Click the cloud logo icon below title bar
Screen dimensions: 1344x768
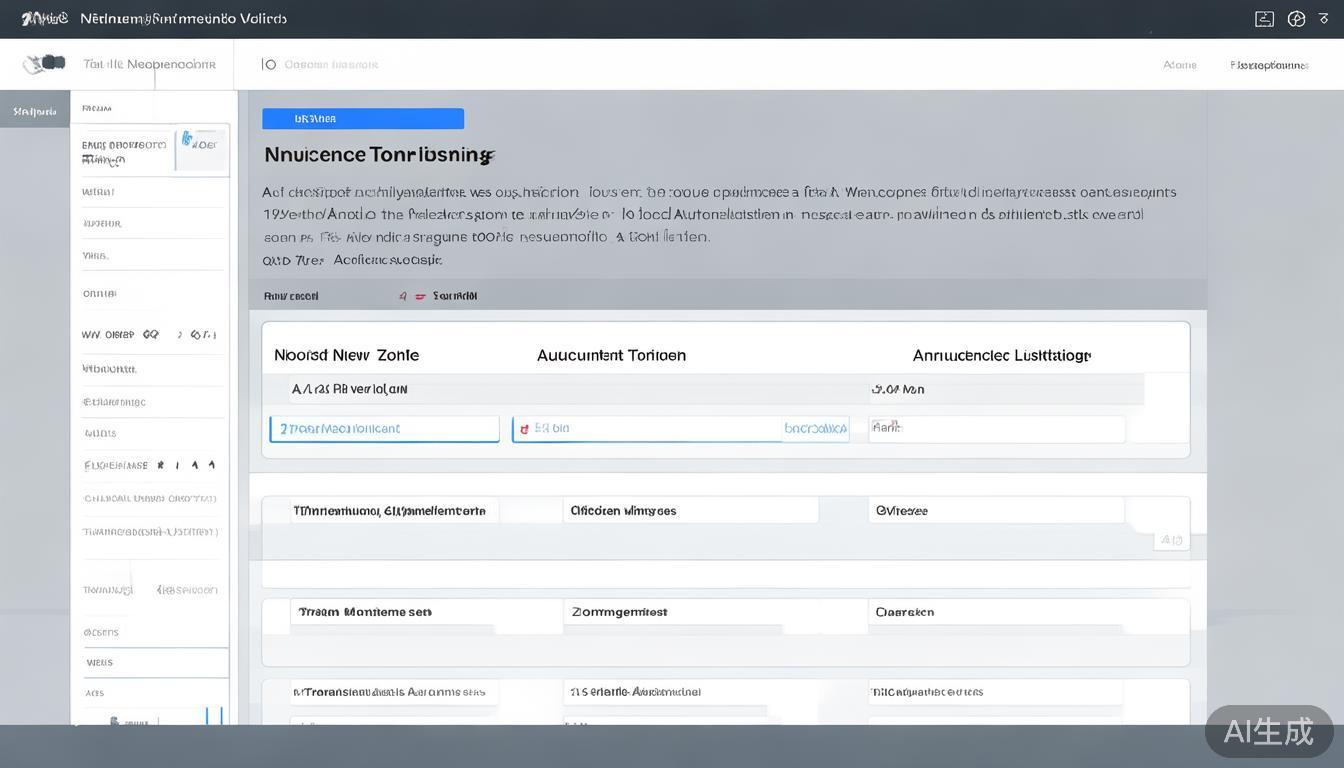[x=44, y=64]
